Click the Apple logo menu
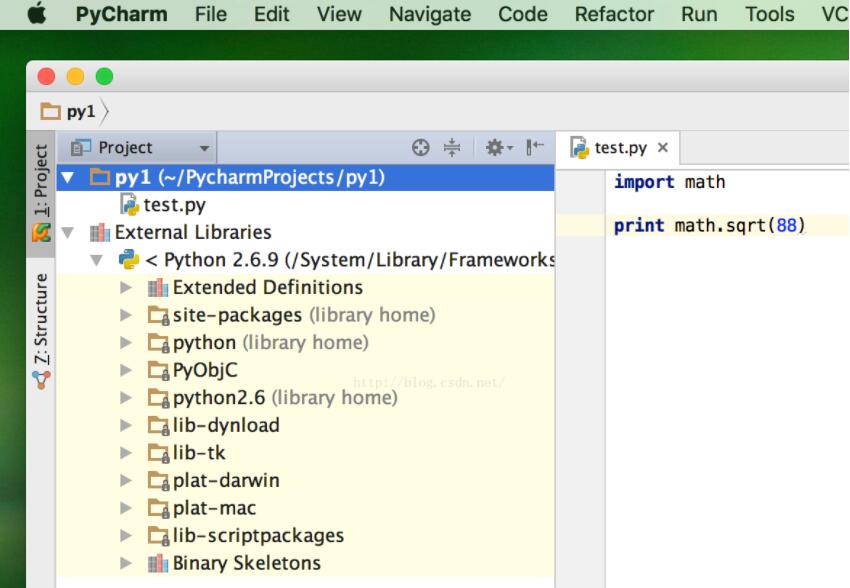This screenshot has height=588, width=850. coord(37,14)
